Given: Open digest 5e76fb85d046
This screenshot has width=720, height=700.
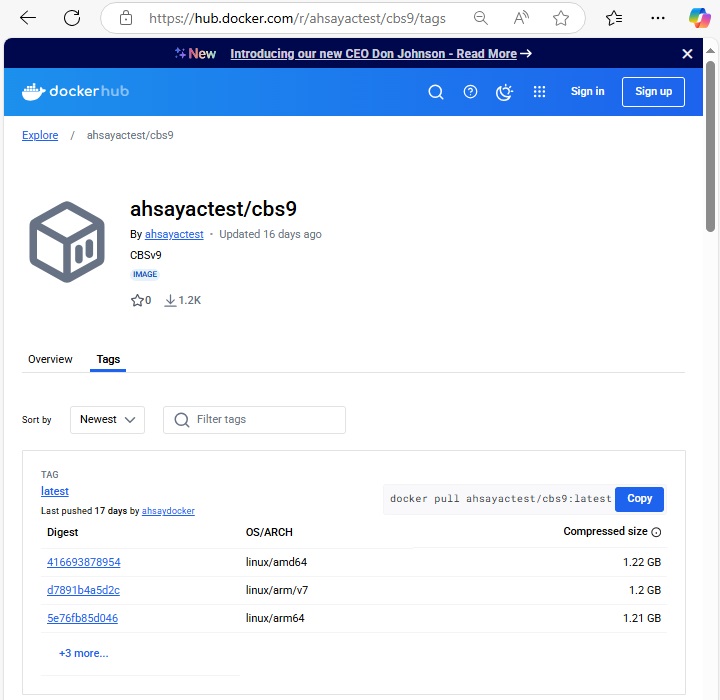Looking at the screenshot, I should tap(82, 618).
